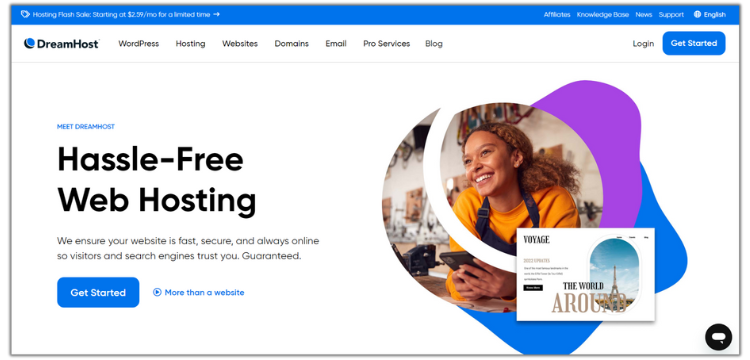Click the Voyage website preview card
The width and height of the screenshot is (750, 360).
point(585,274)
